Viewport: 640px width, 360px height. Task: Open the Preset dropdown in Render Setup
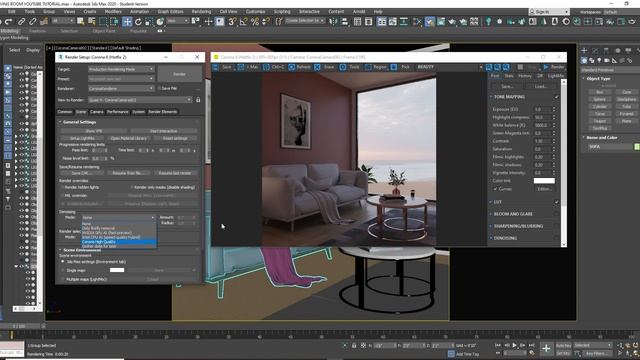(x=121, y=79)
